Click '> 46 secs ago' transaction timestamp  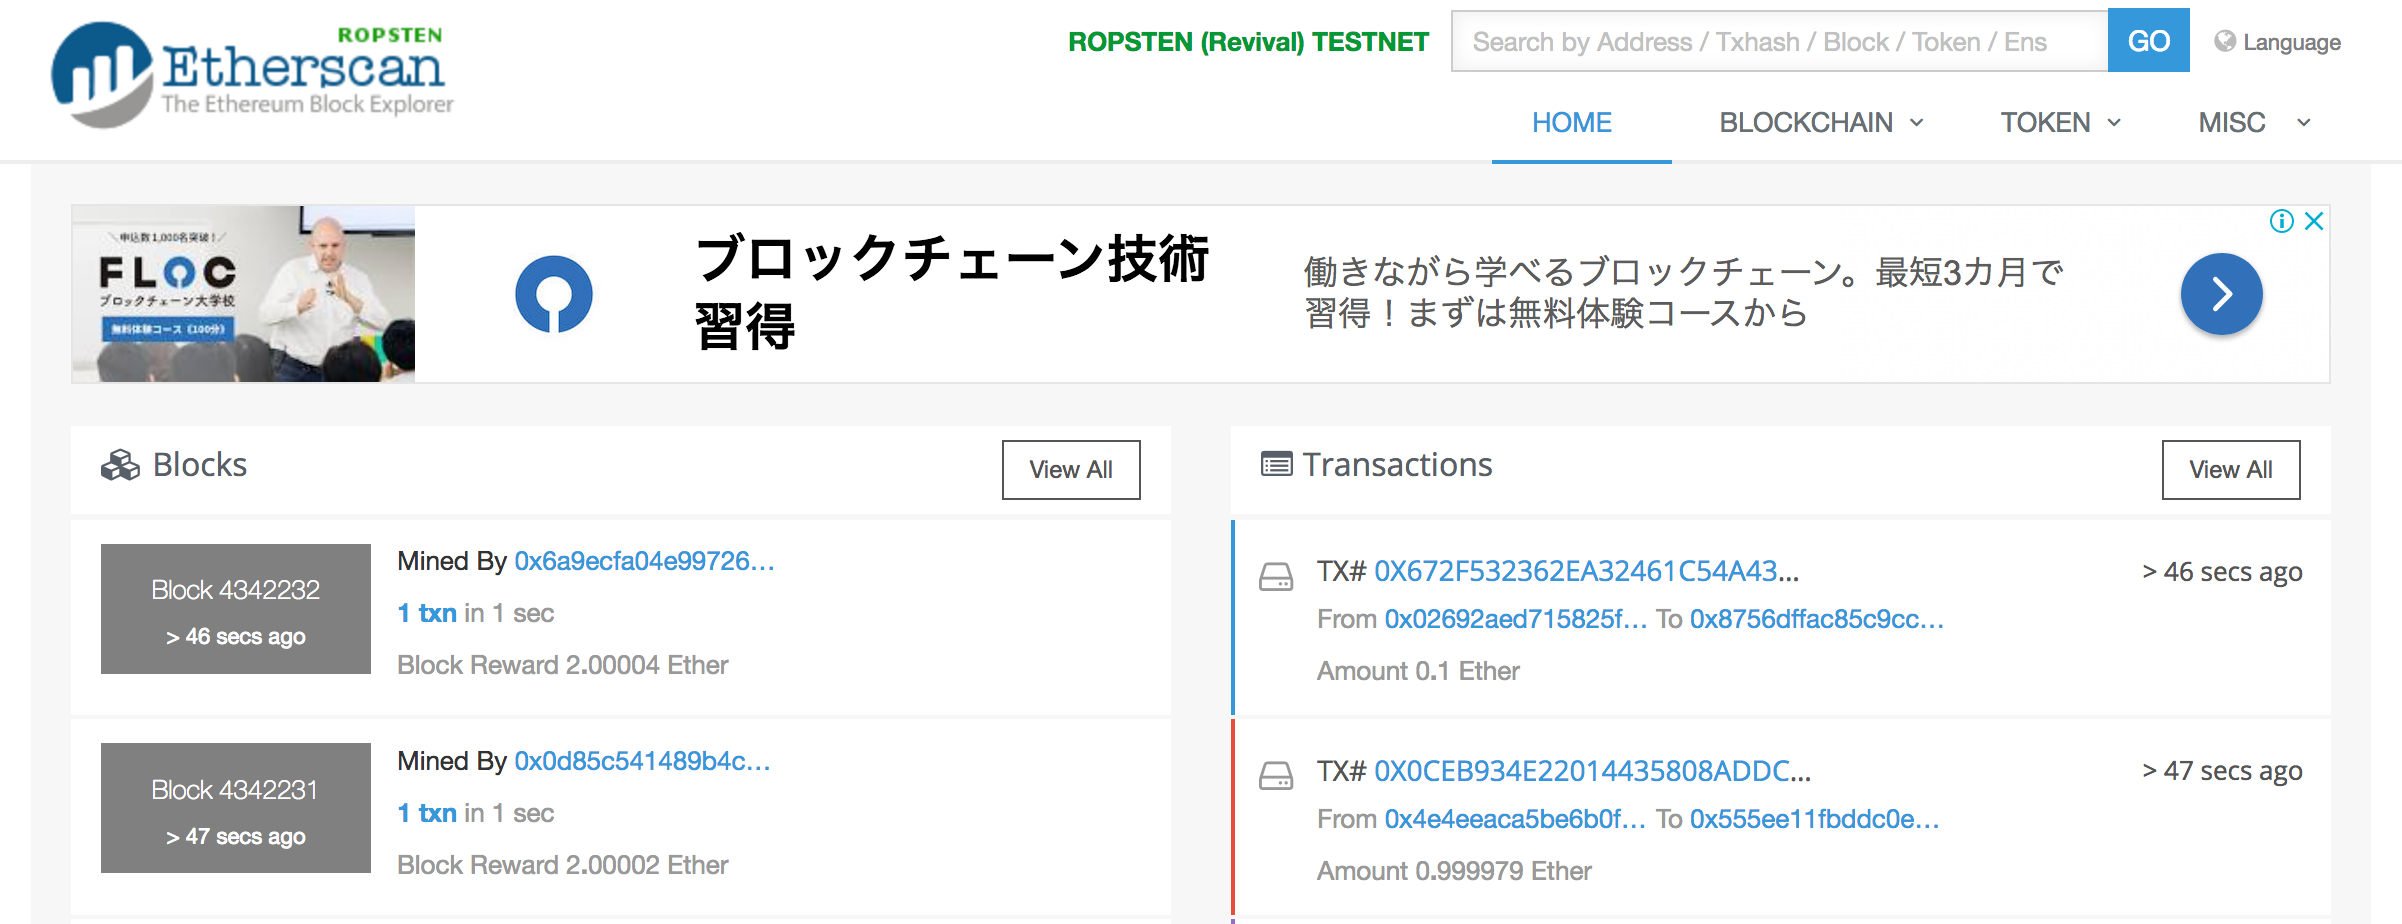pos(2222,572)
